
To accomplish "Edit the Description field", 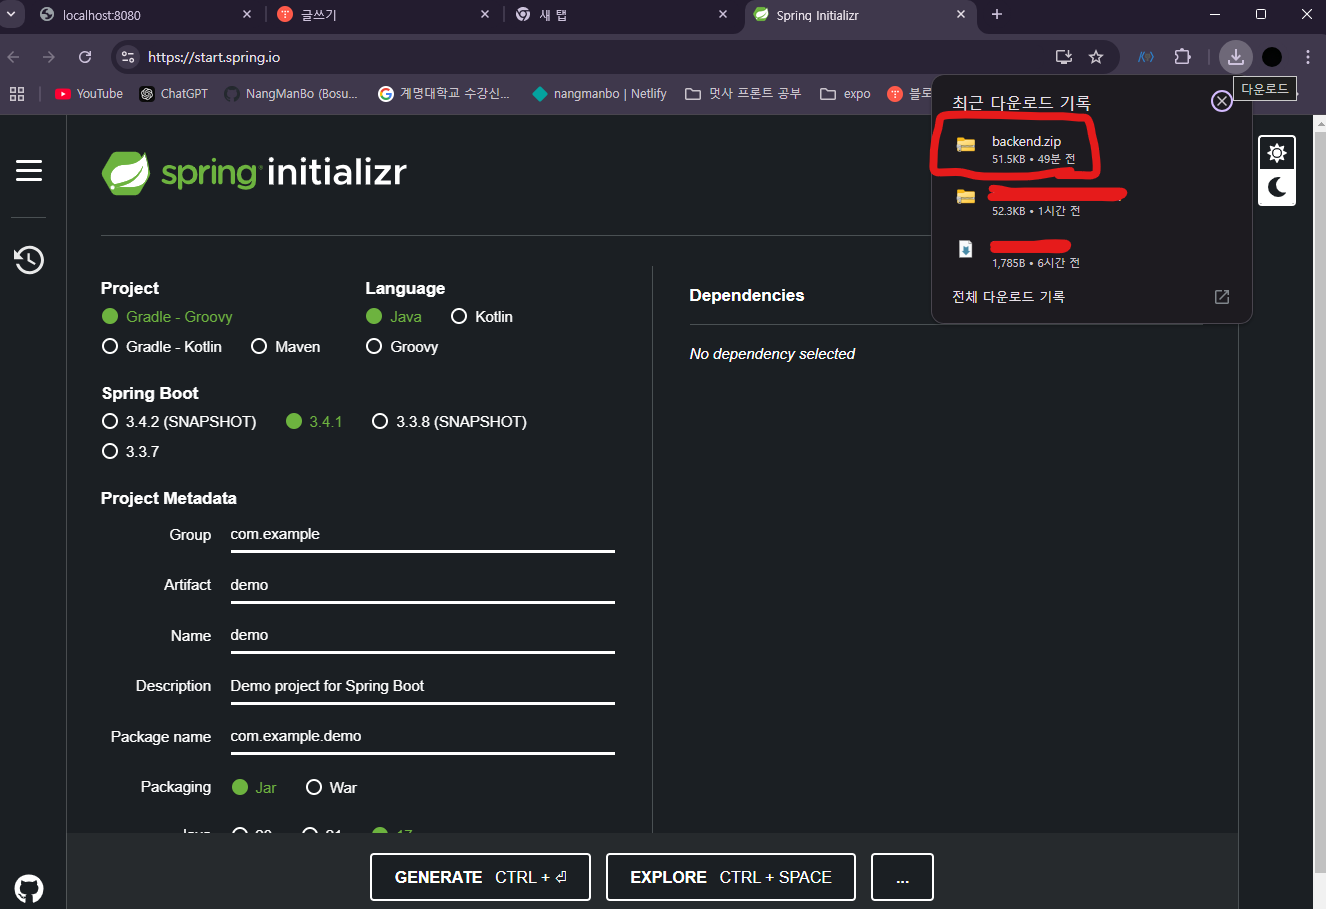I will (x=422, y=686).
